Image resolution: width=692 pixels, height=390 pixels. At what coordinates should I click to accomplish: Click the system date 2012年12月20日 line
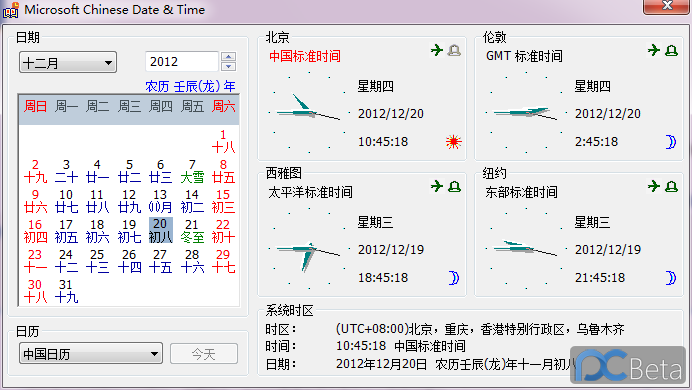(456, 364)
